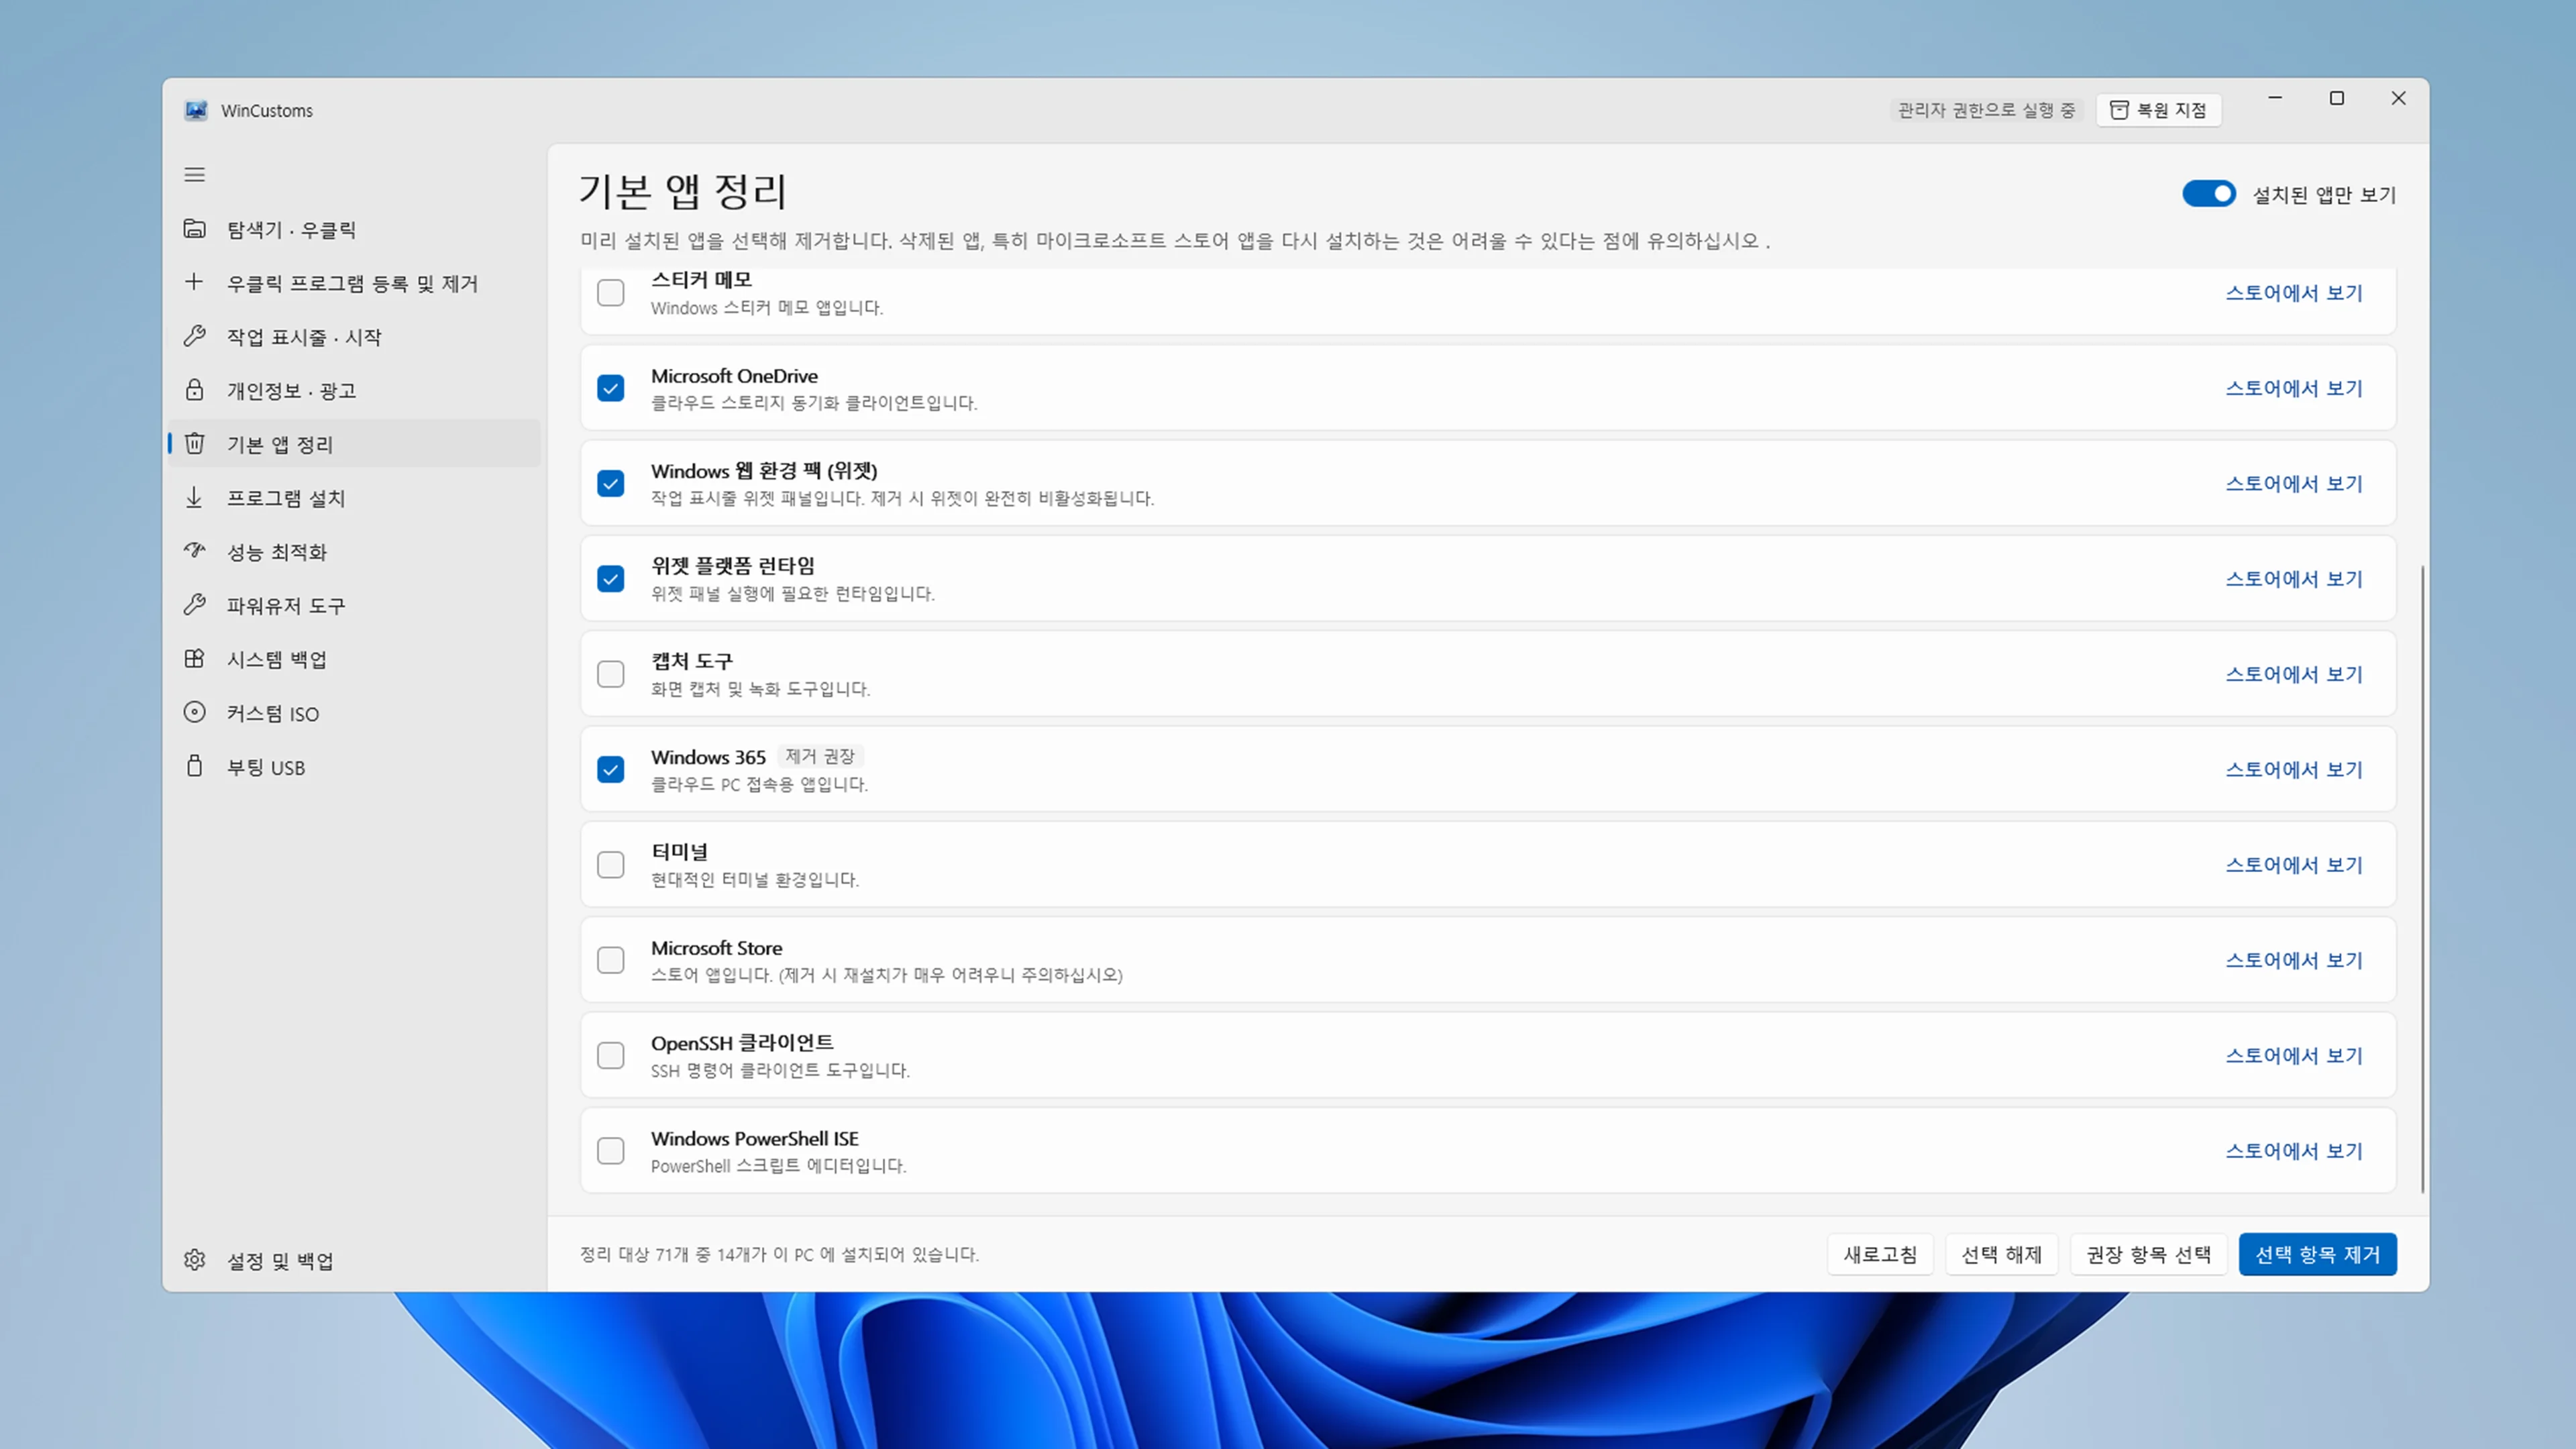
Task: Click the disc icon beside 커스텀 ISO
Action: pyautogui.click(x=194, y=712)
